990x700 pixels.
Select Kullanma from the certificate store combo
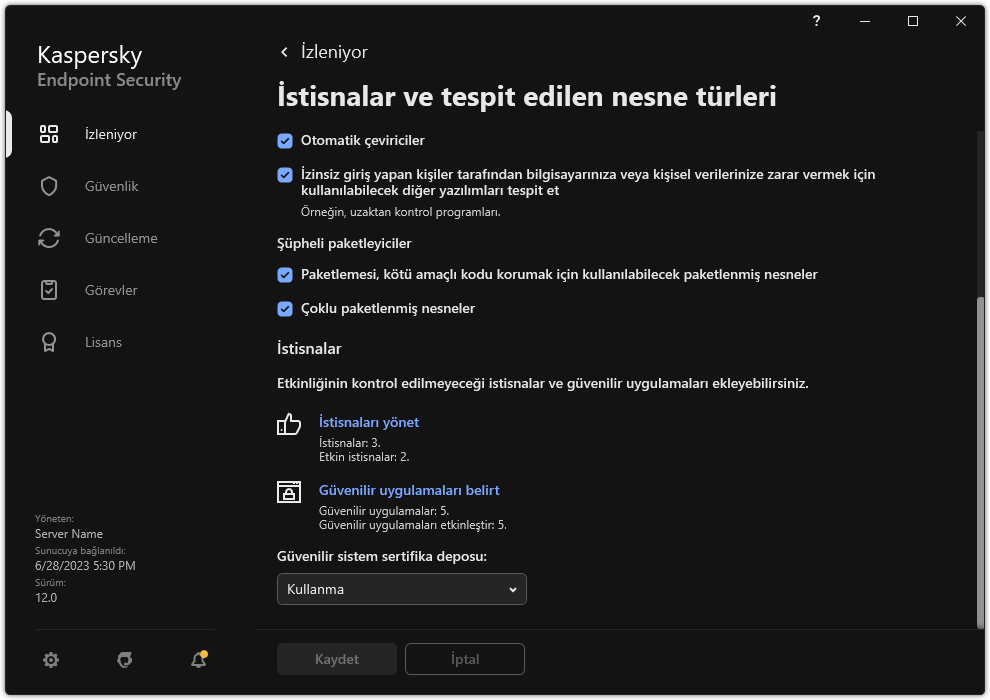click(401, 589)
